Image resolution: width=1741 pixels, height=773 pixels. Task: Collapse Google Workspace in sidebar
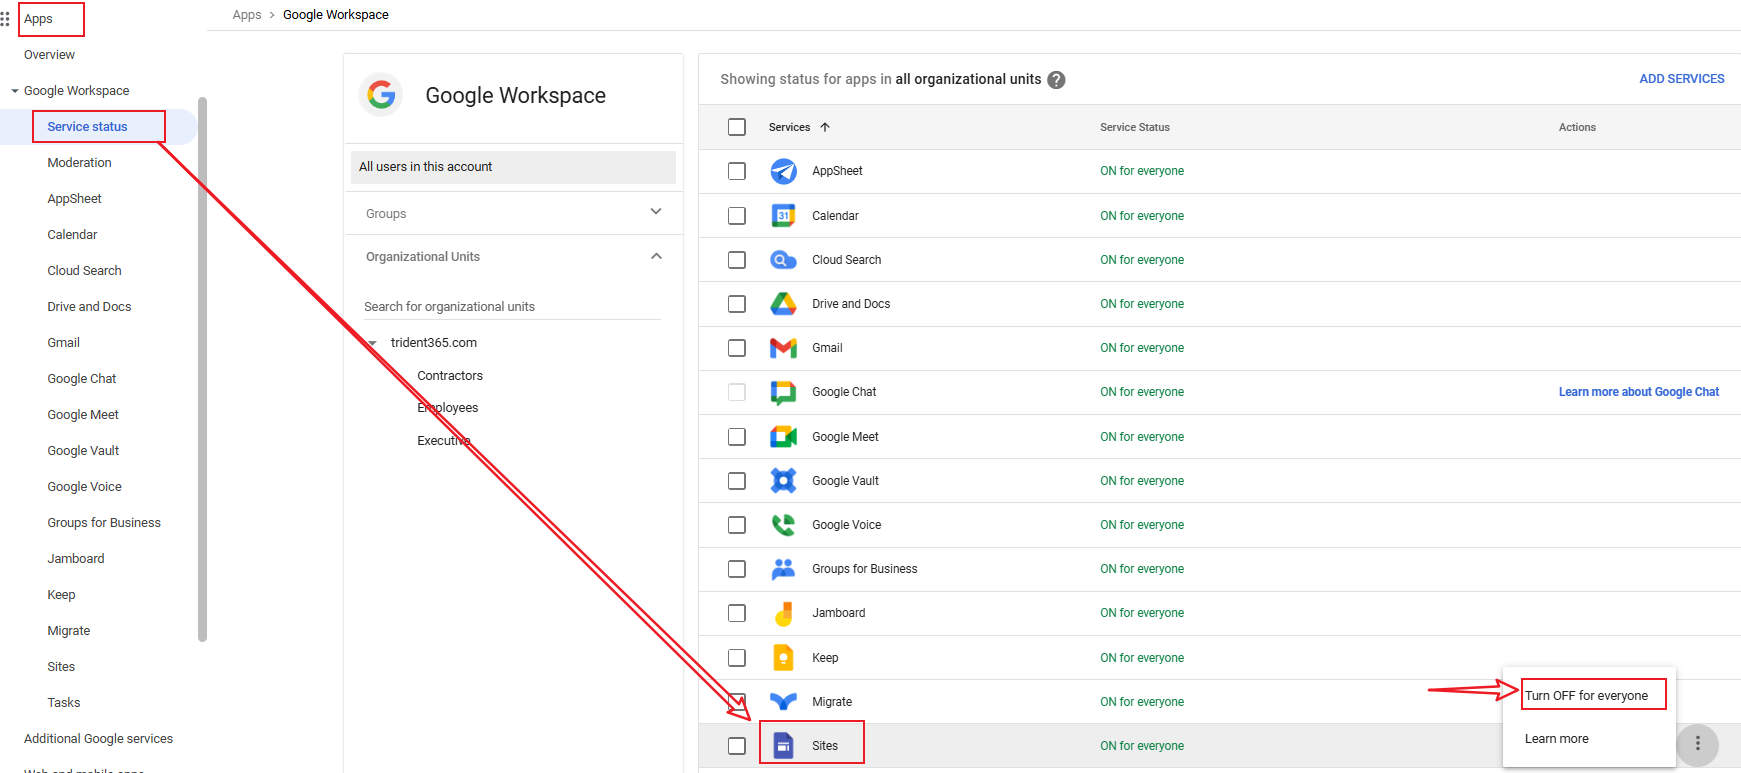pos(15,91)
